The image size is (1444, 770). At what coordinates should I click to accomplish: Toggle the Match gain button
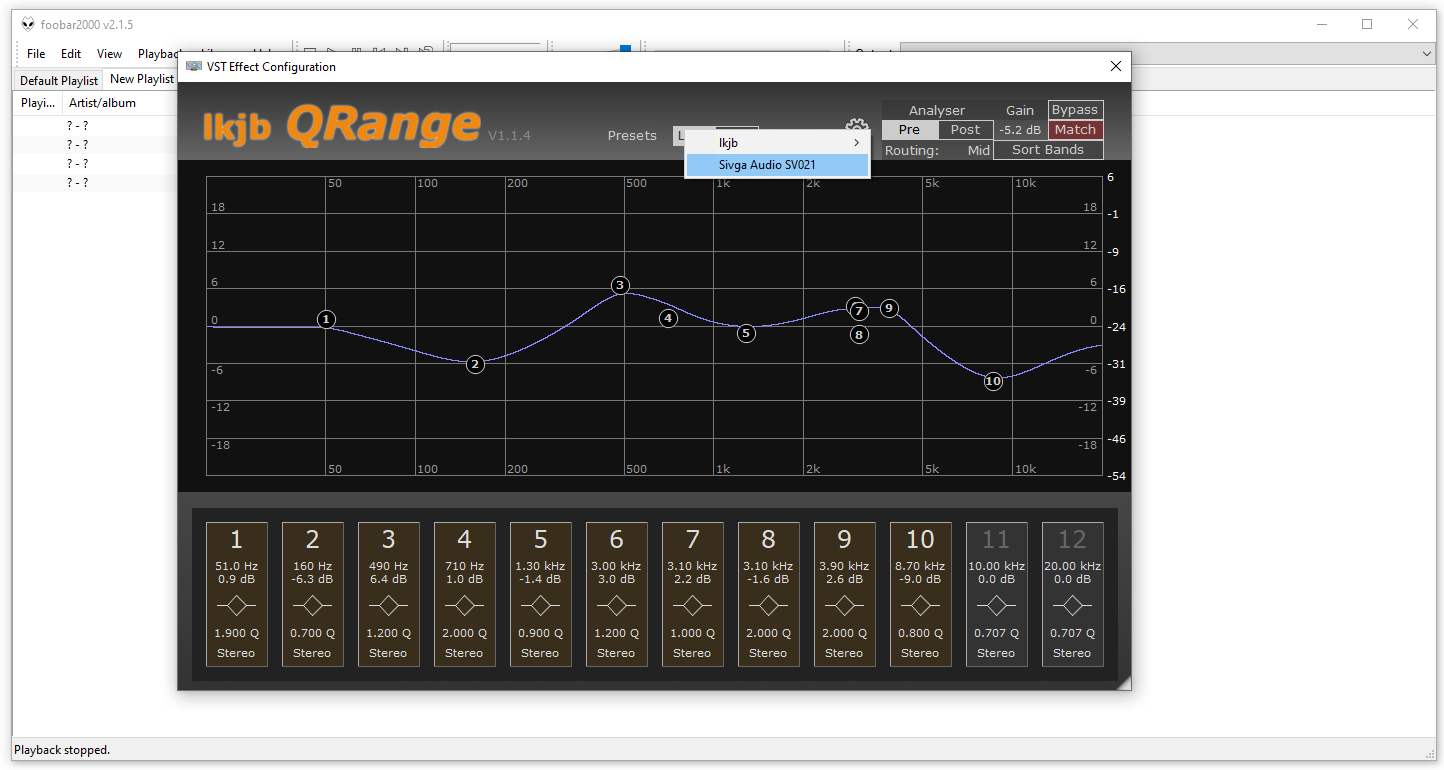tap(1075, 130)
